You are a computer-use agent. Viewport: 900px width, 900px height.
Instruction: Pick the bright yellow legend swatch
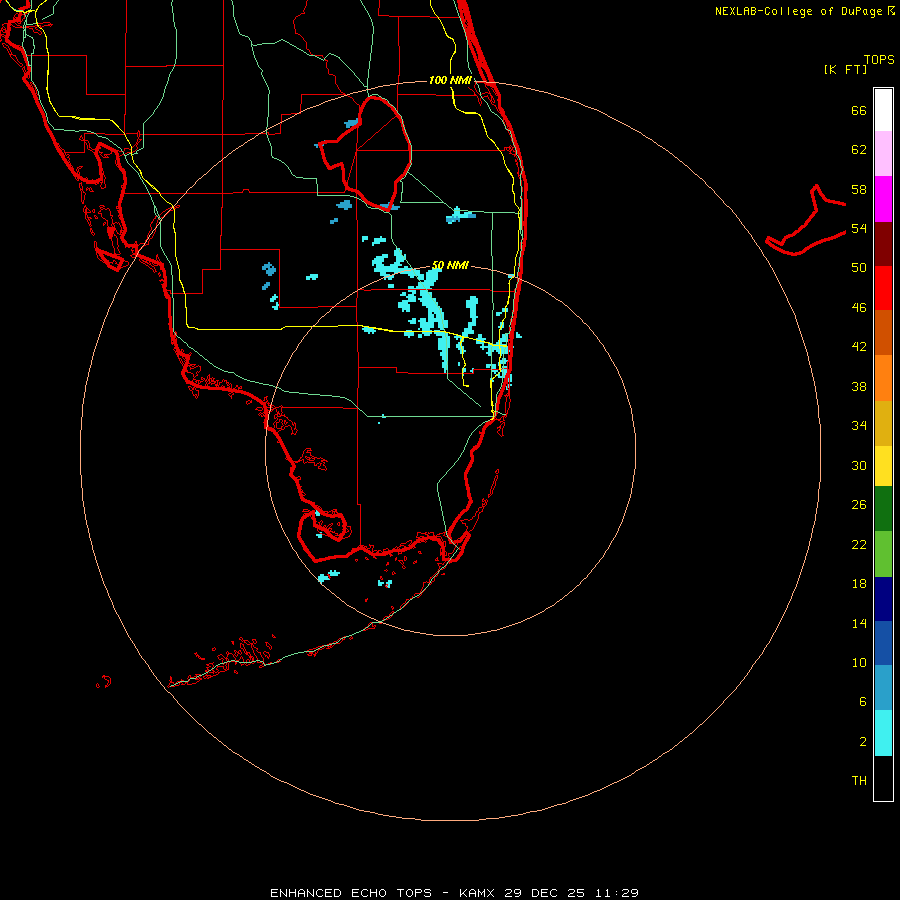coord(883,466)
